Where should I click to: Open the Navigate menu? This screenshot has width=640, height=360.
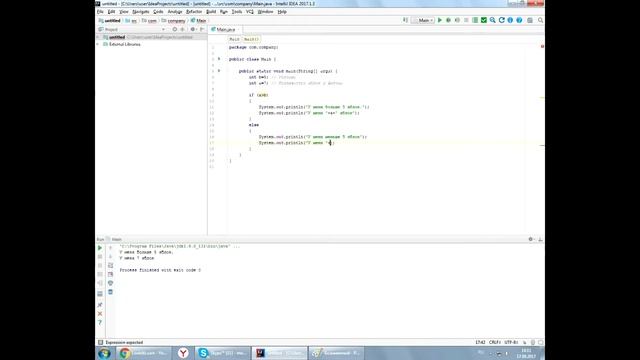pos(141,12)
